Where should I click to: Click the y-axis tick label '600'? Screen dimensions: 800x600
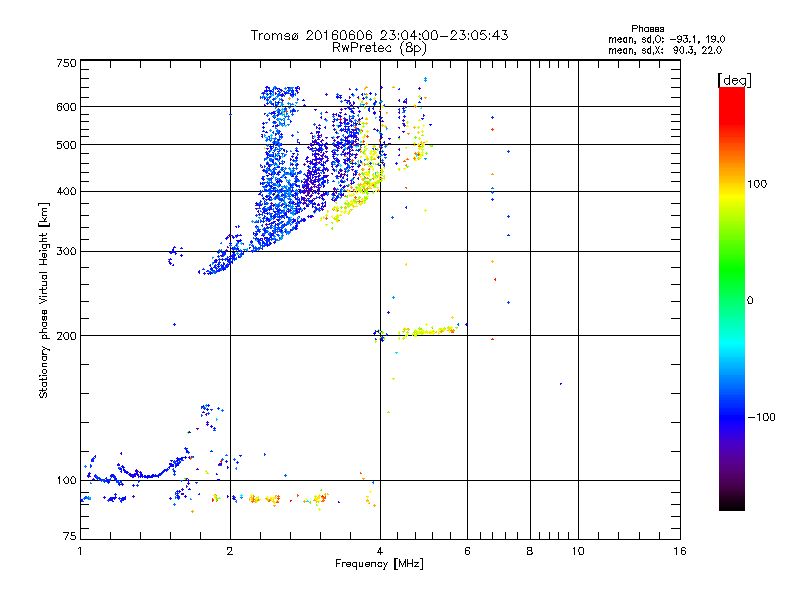point(67,107)
